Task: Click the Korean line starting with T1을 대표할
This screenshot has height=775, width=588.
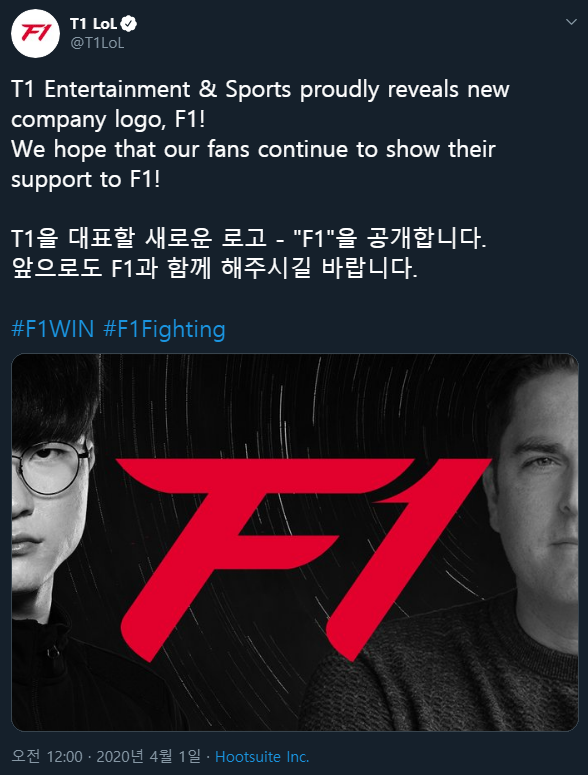Action: [x=249, y=238]
